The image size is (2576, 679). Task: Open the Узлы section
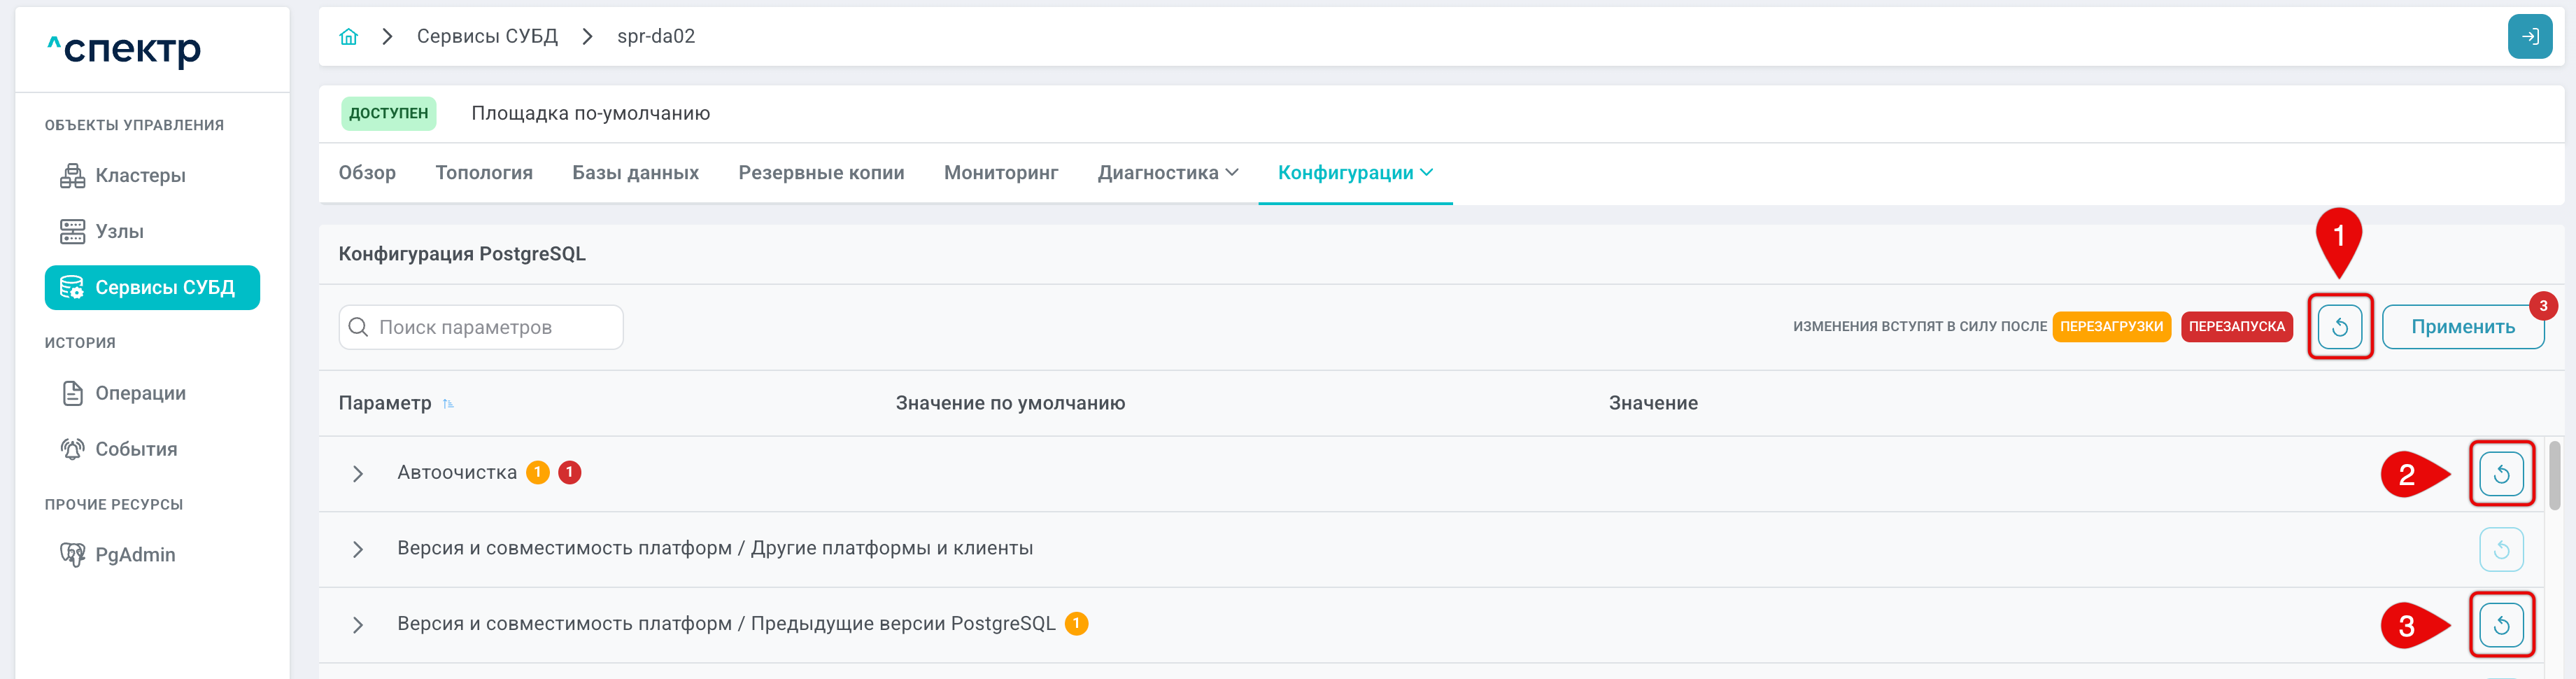[102, 232]
